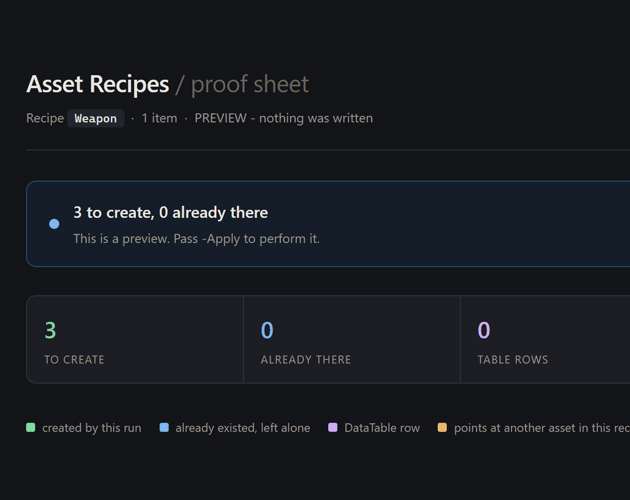
Task: Select the green 3 count number
Action: (x=50, y=330)
